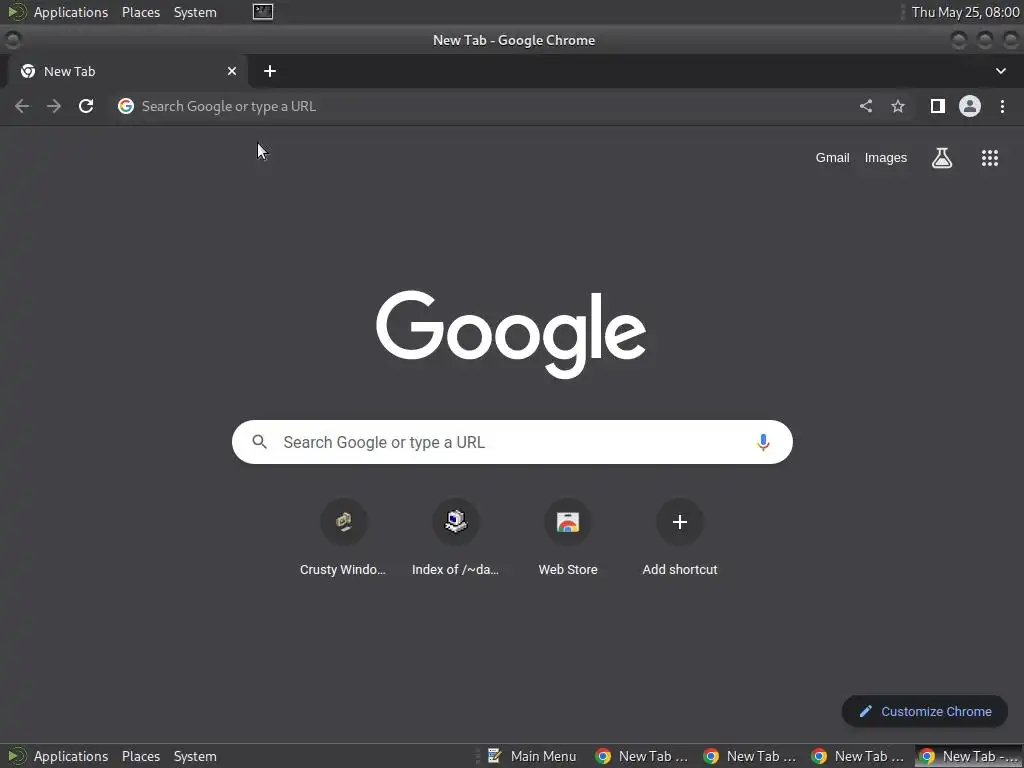Switch to the active New Tab taskbar window
Image resolution: width=1024 pixels, height=768 pixels.
point(968,756)
